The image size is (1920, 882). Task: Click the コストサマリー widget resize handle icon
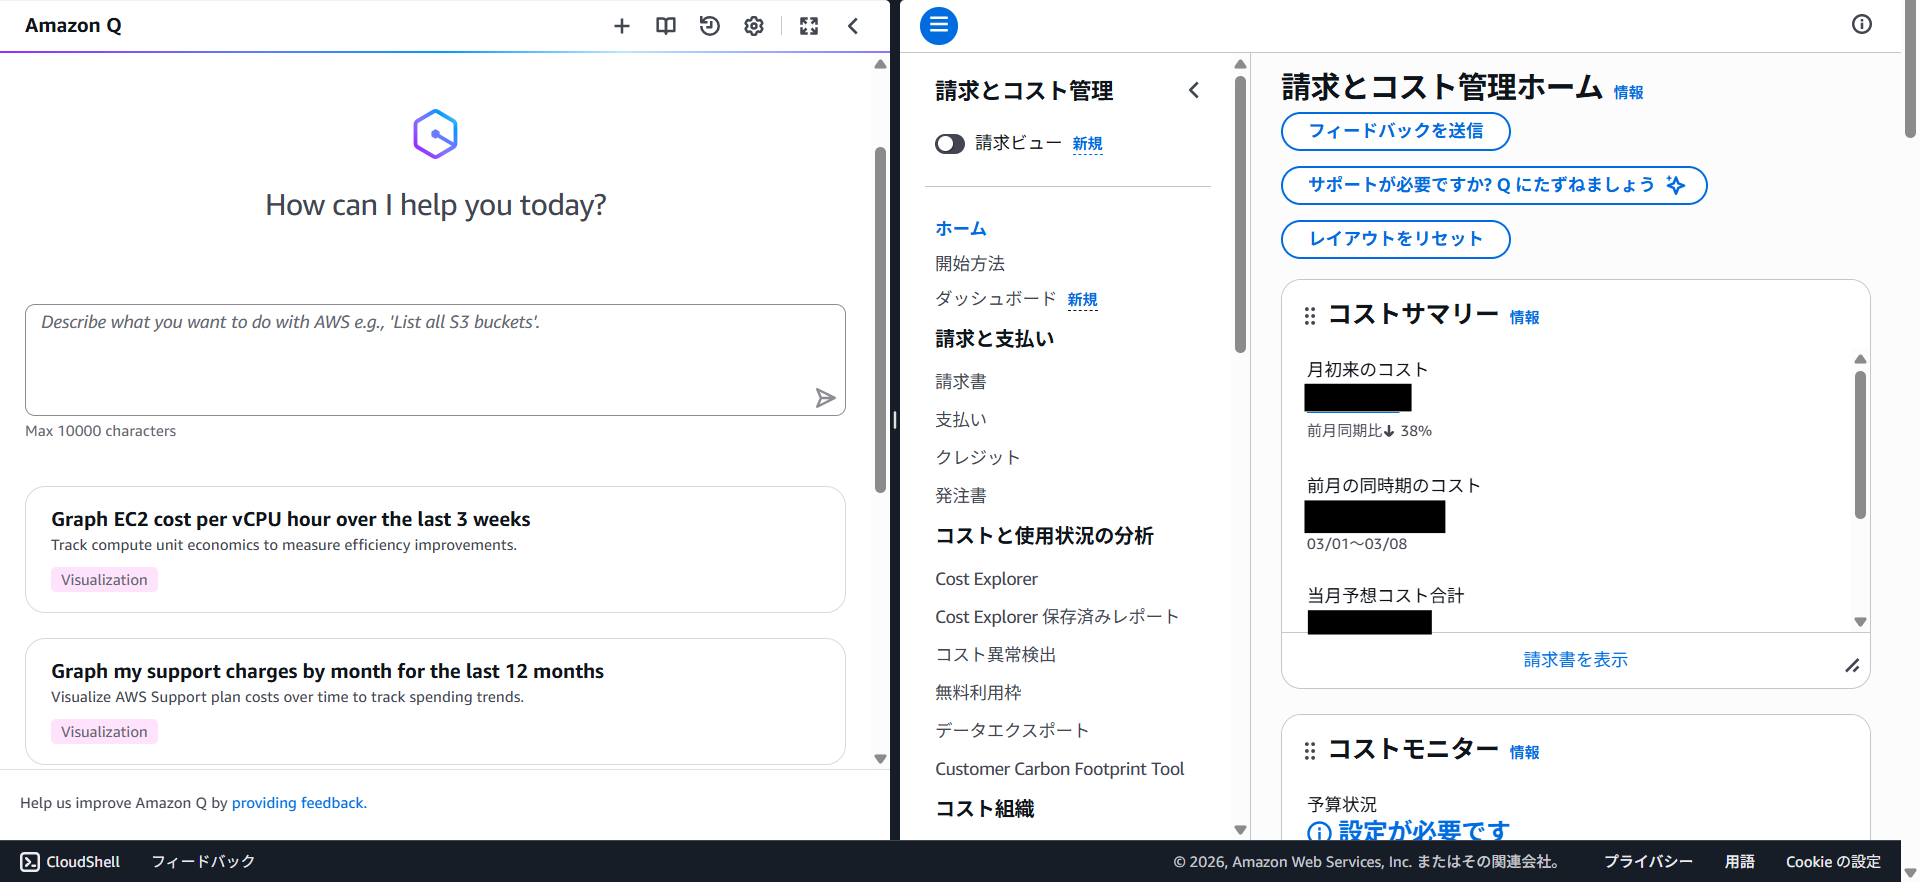[x=1852, y=666]
